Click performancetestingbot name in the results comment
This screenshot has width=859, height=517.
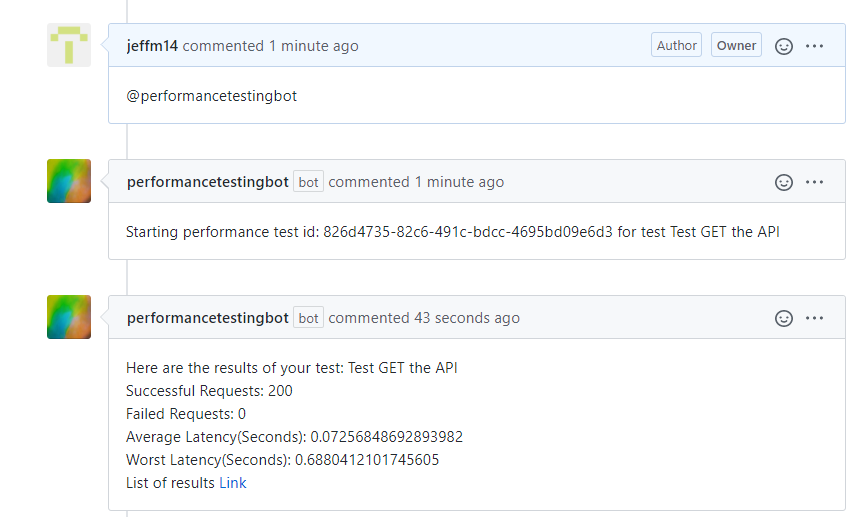click(208, 318)
